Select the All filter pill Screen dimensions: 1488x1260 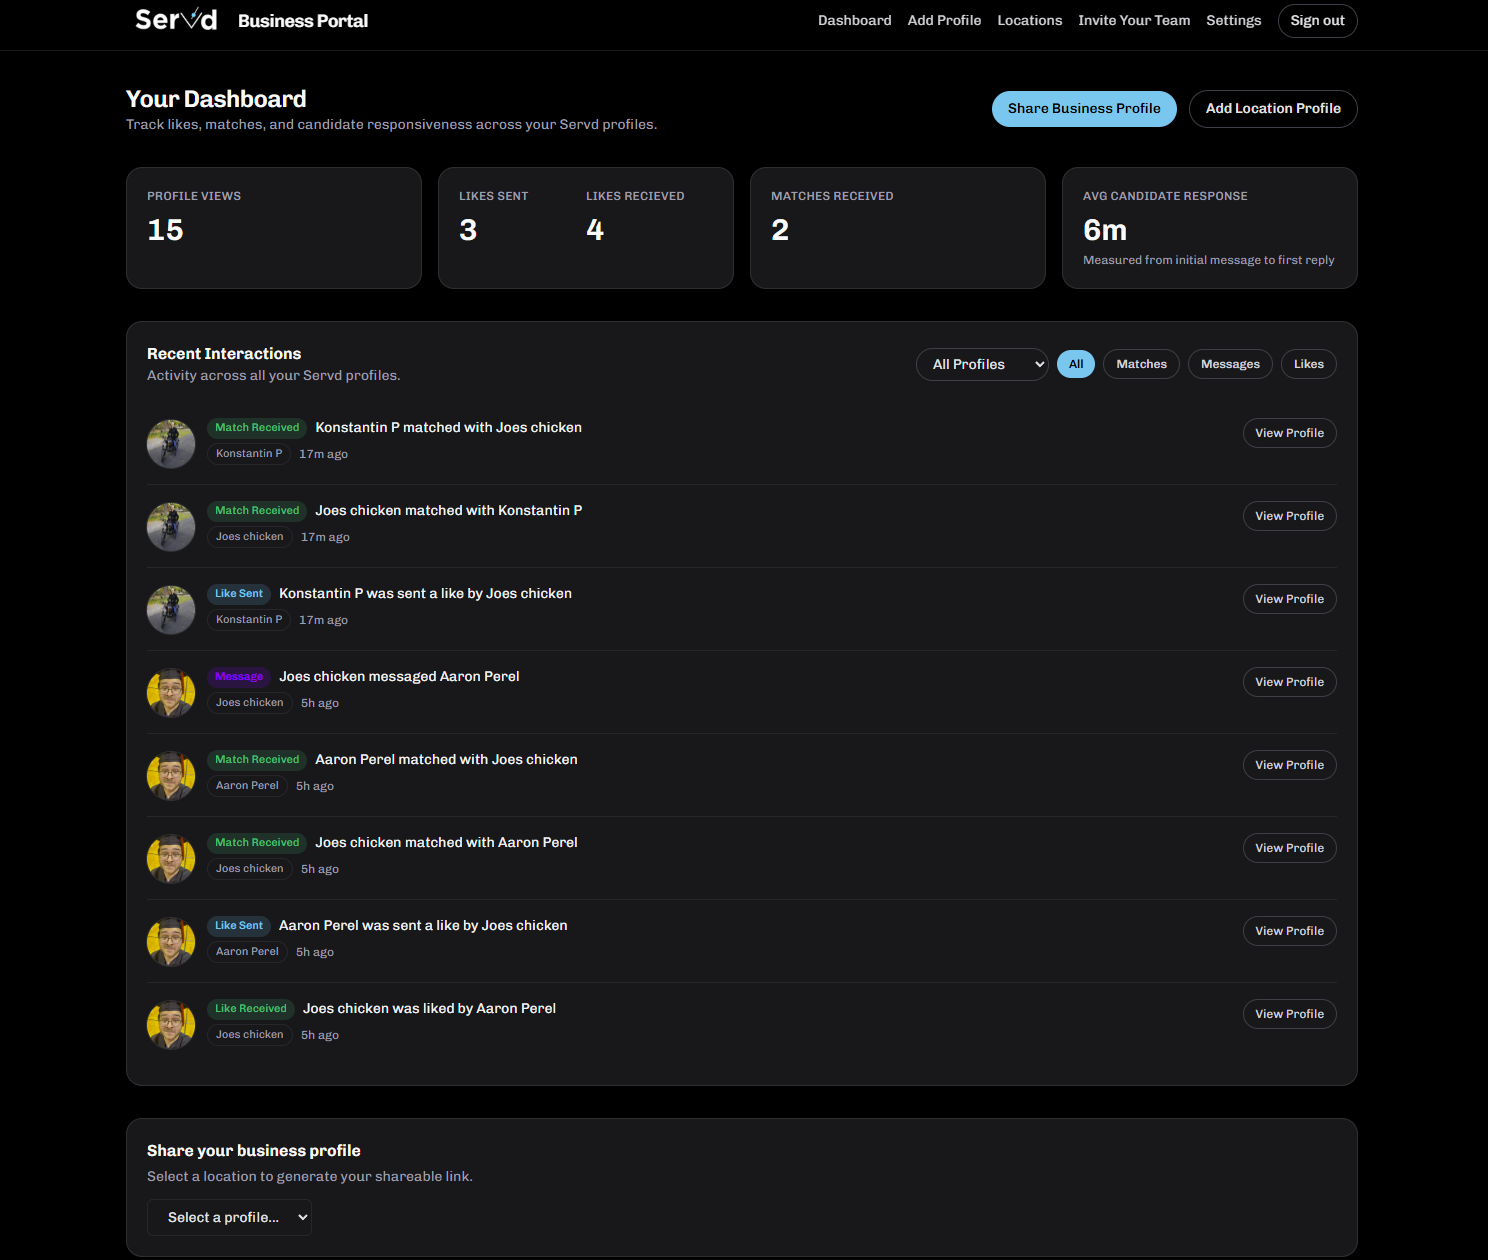[x=1076, y=365]
